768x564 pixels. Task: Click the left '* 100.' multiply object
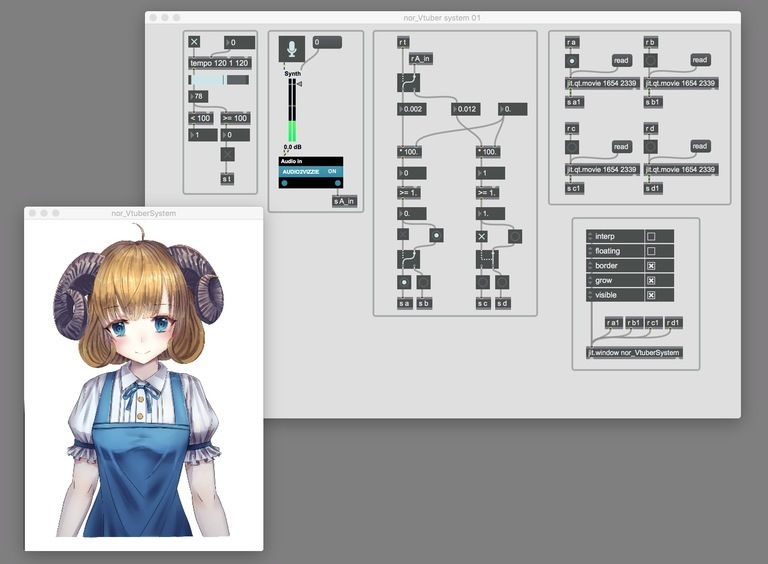(408, 152)
